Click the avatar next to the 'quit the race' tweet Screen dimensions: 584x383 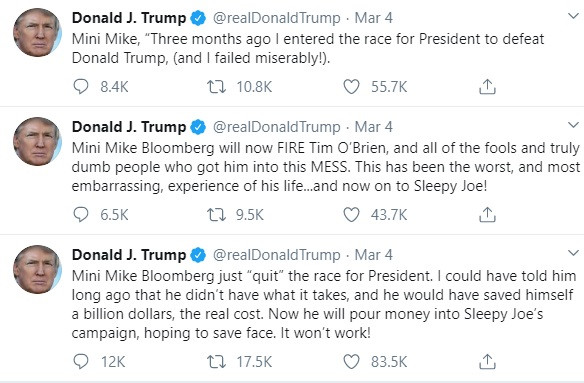tap(37, 269)
